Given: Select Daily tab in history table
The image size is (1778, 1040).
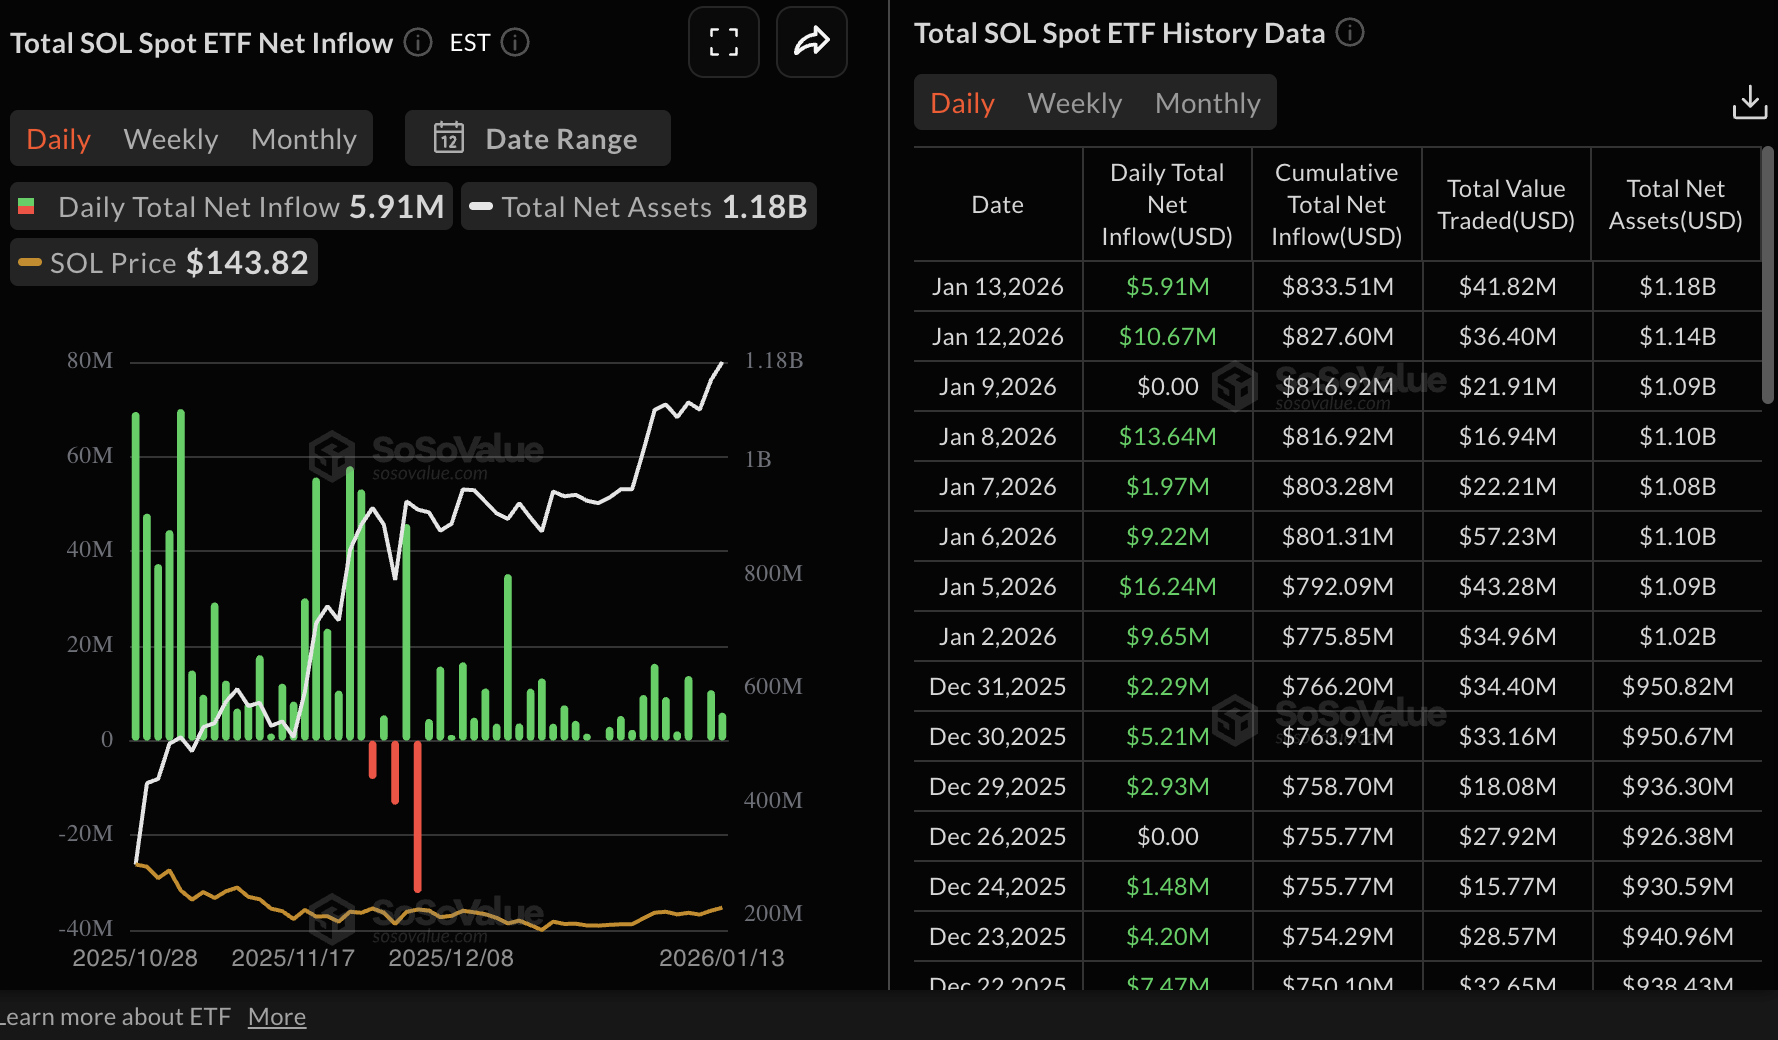Looking at the screenshot, I should coord(962,103).
